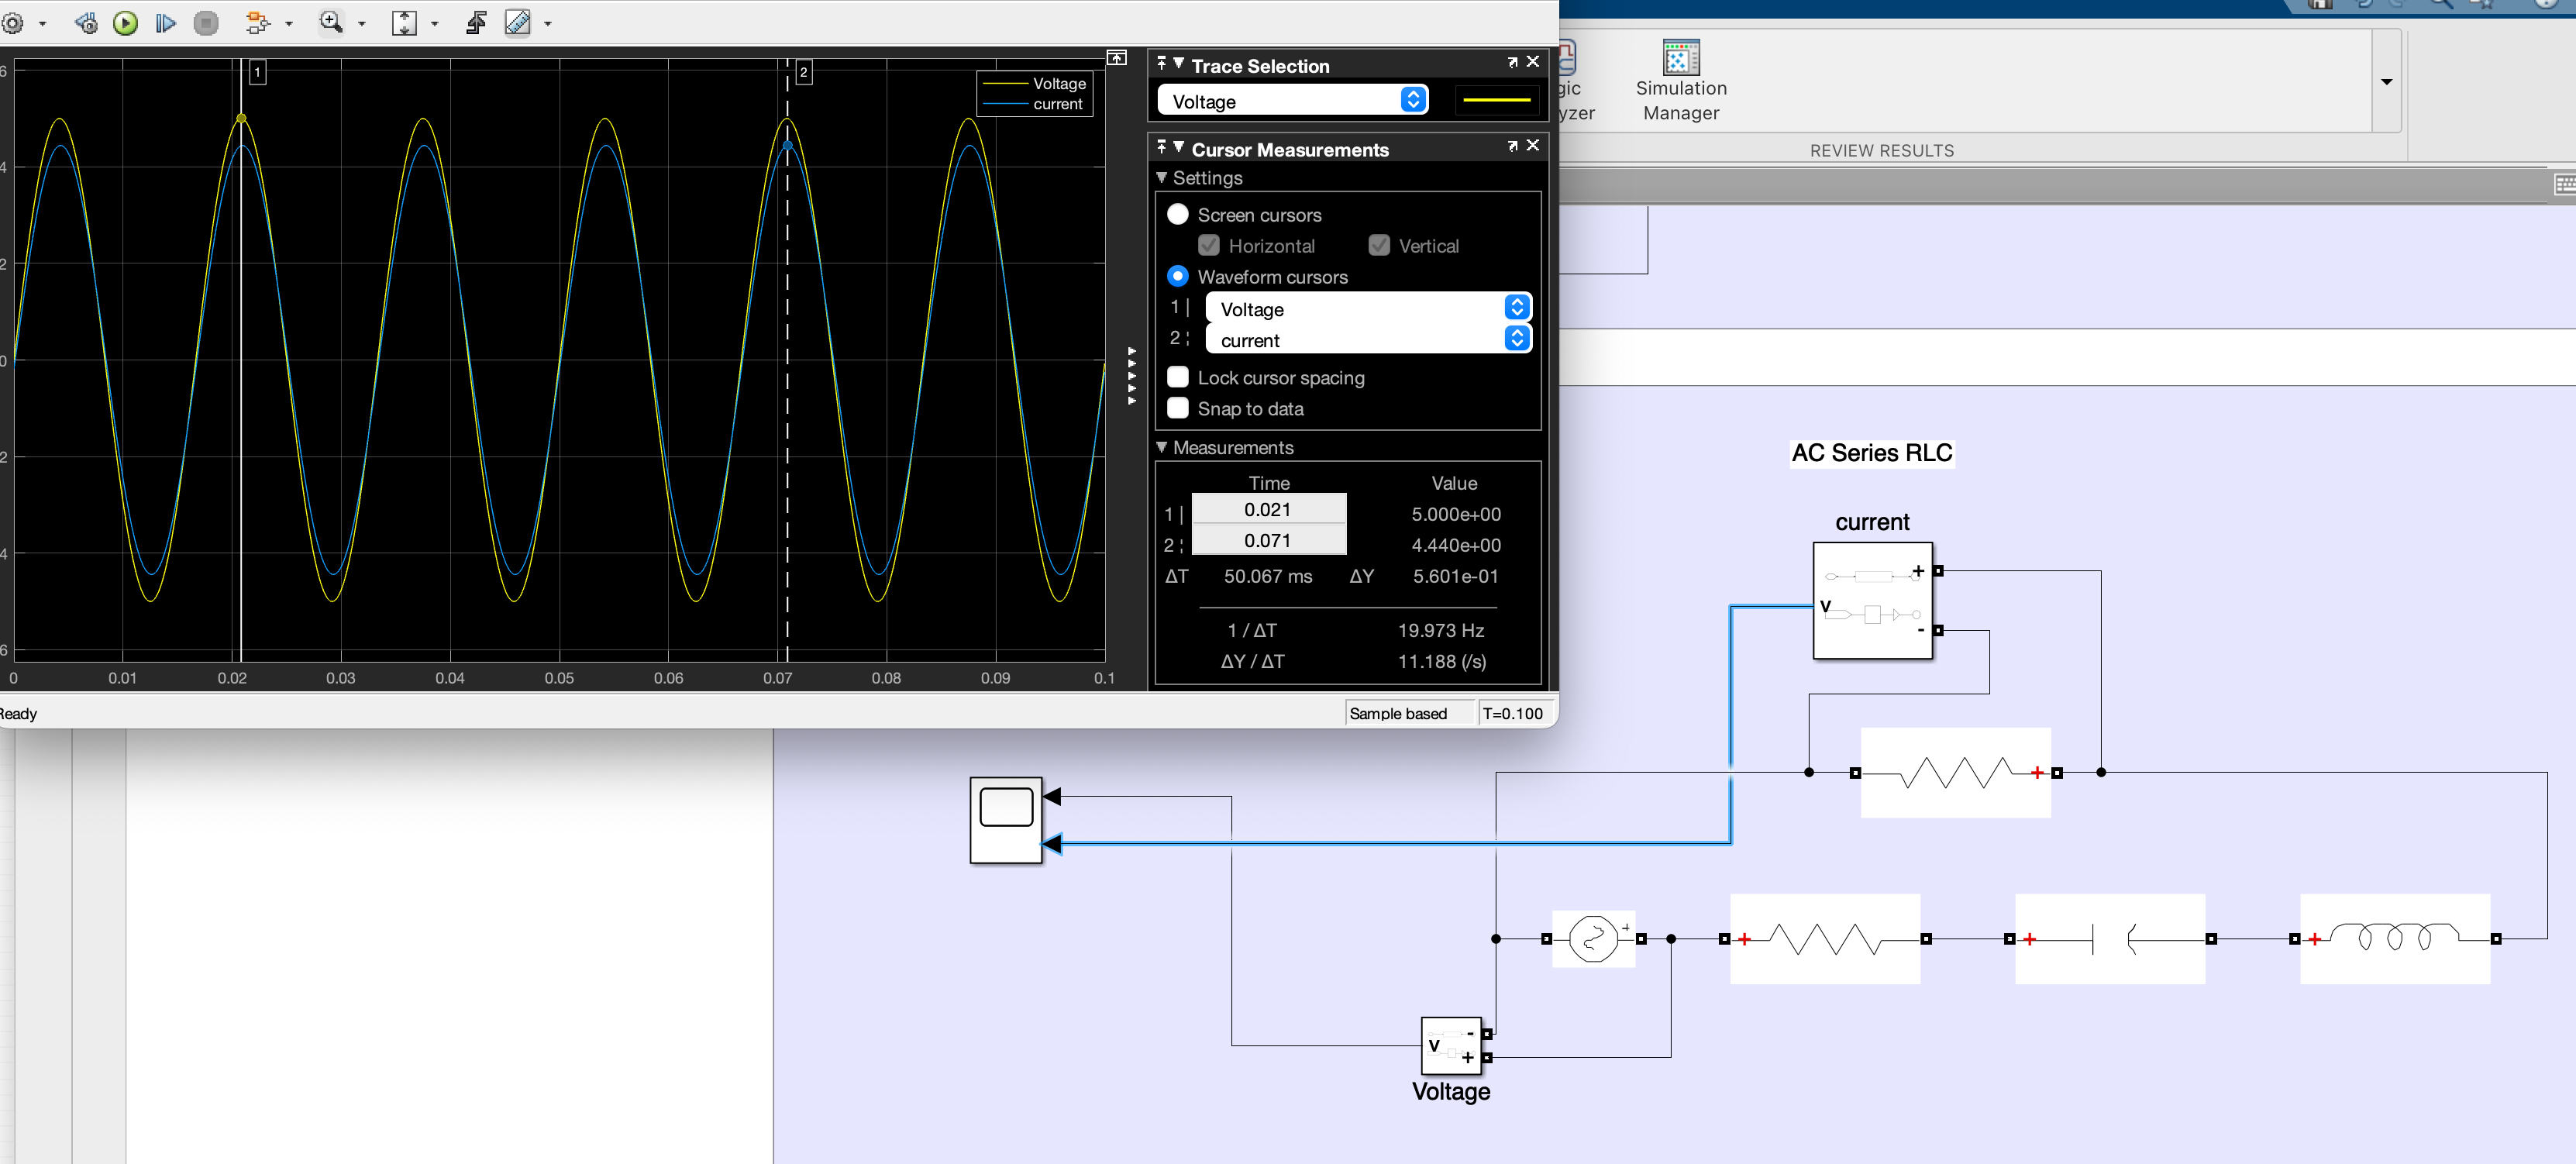The image size is (2576, 1164).
Task: Click the step forward button
Action: coord(165,22)
